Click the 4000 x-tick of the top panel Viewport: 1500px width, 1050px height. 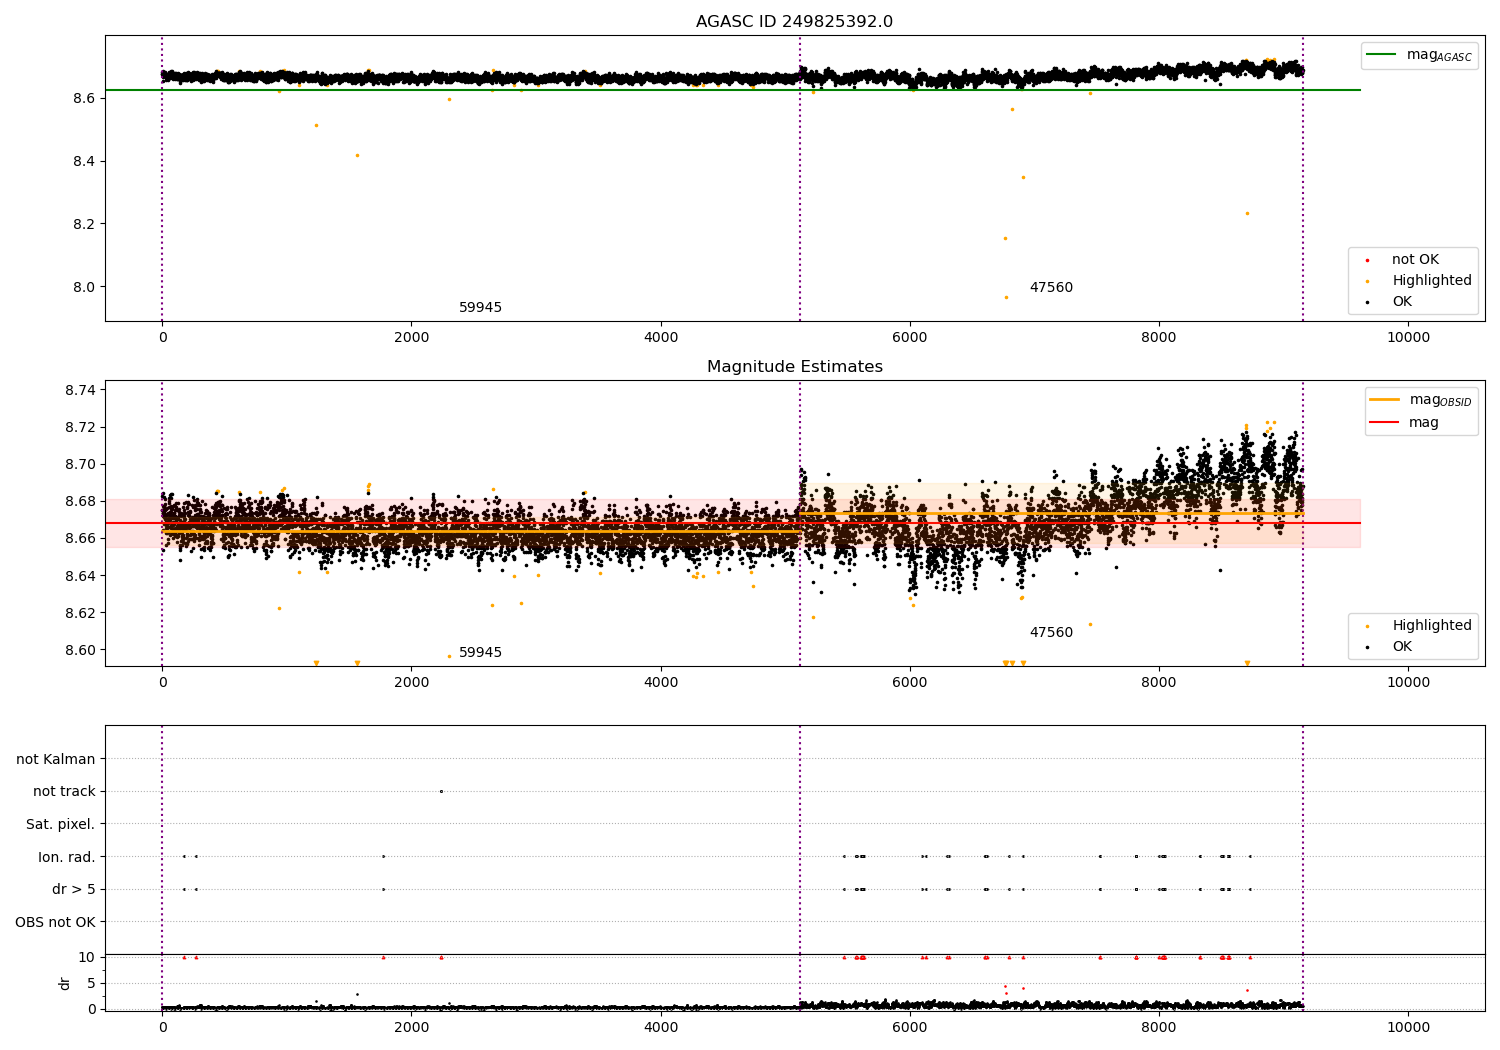pos(661,337)
